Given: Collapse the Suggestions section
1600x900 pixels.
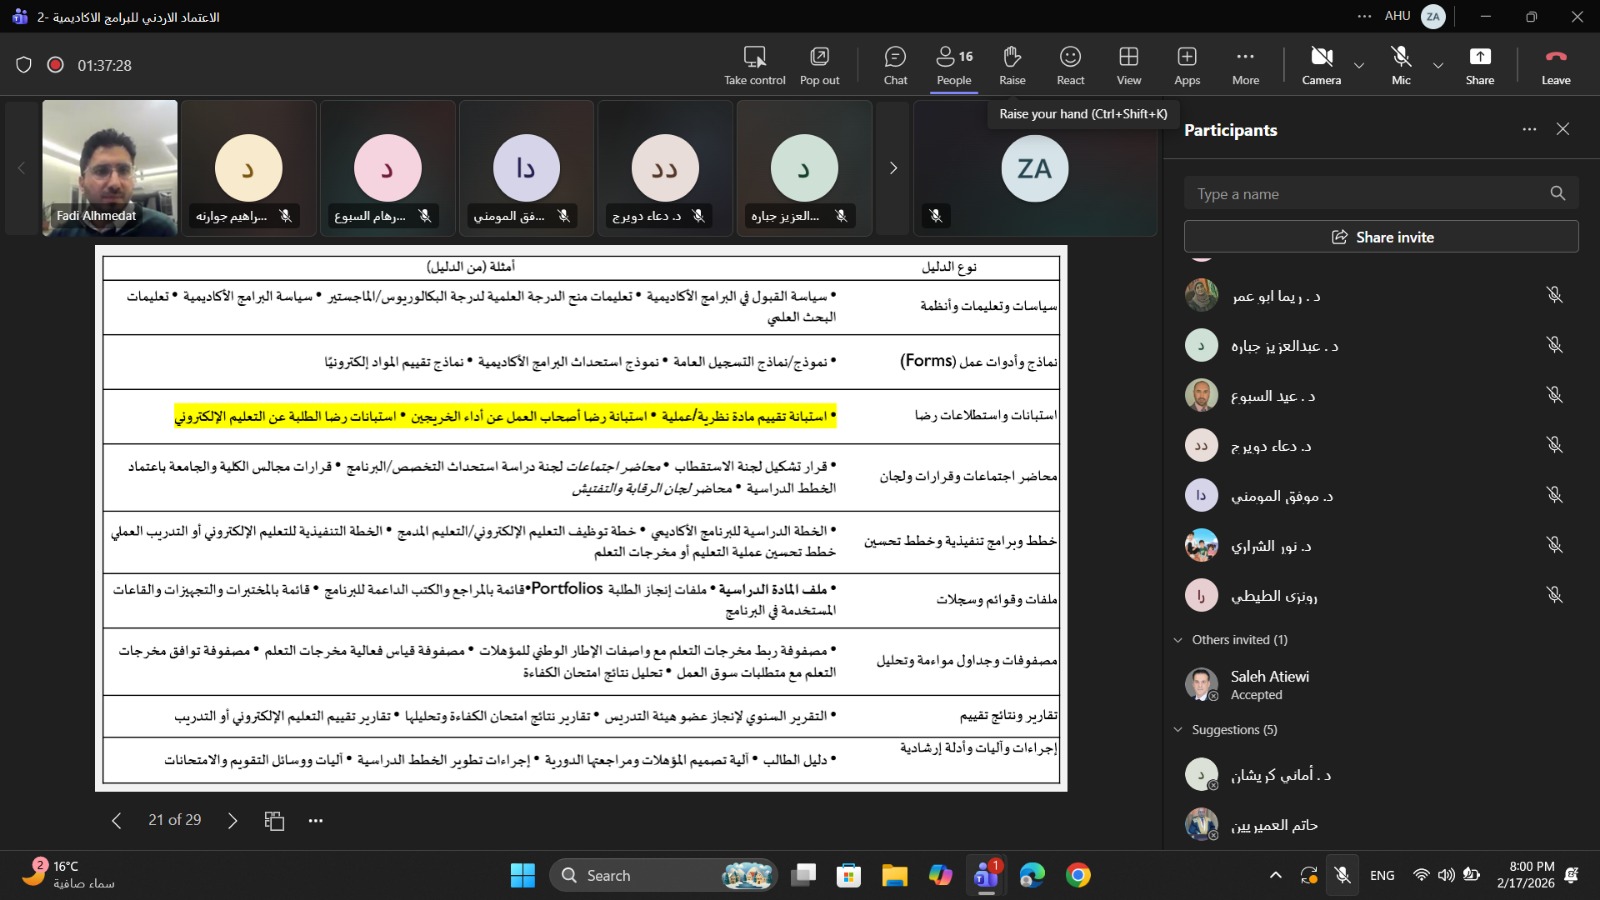Looking at the screenshot, I should click(1178, 730).
